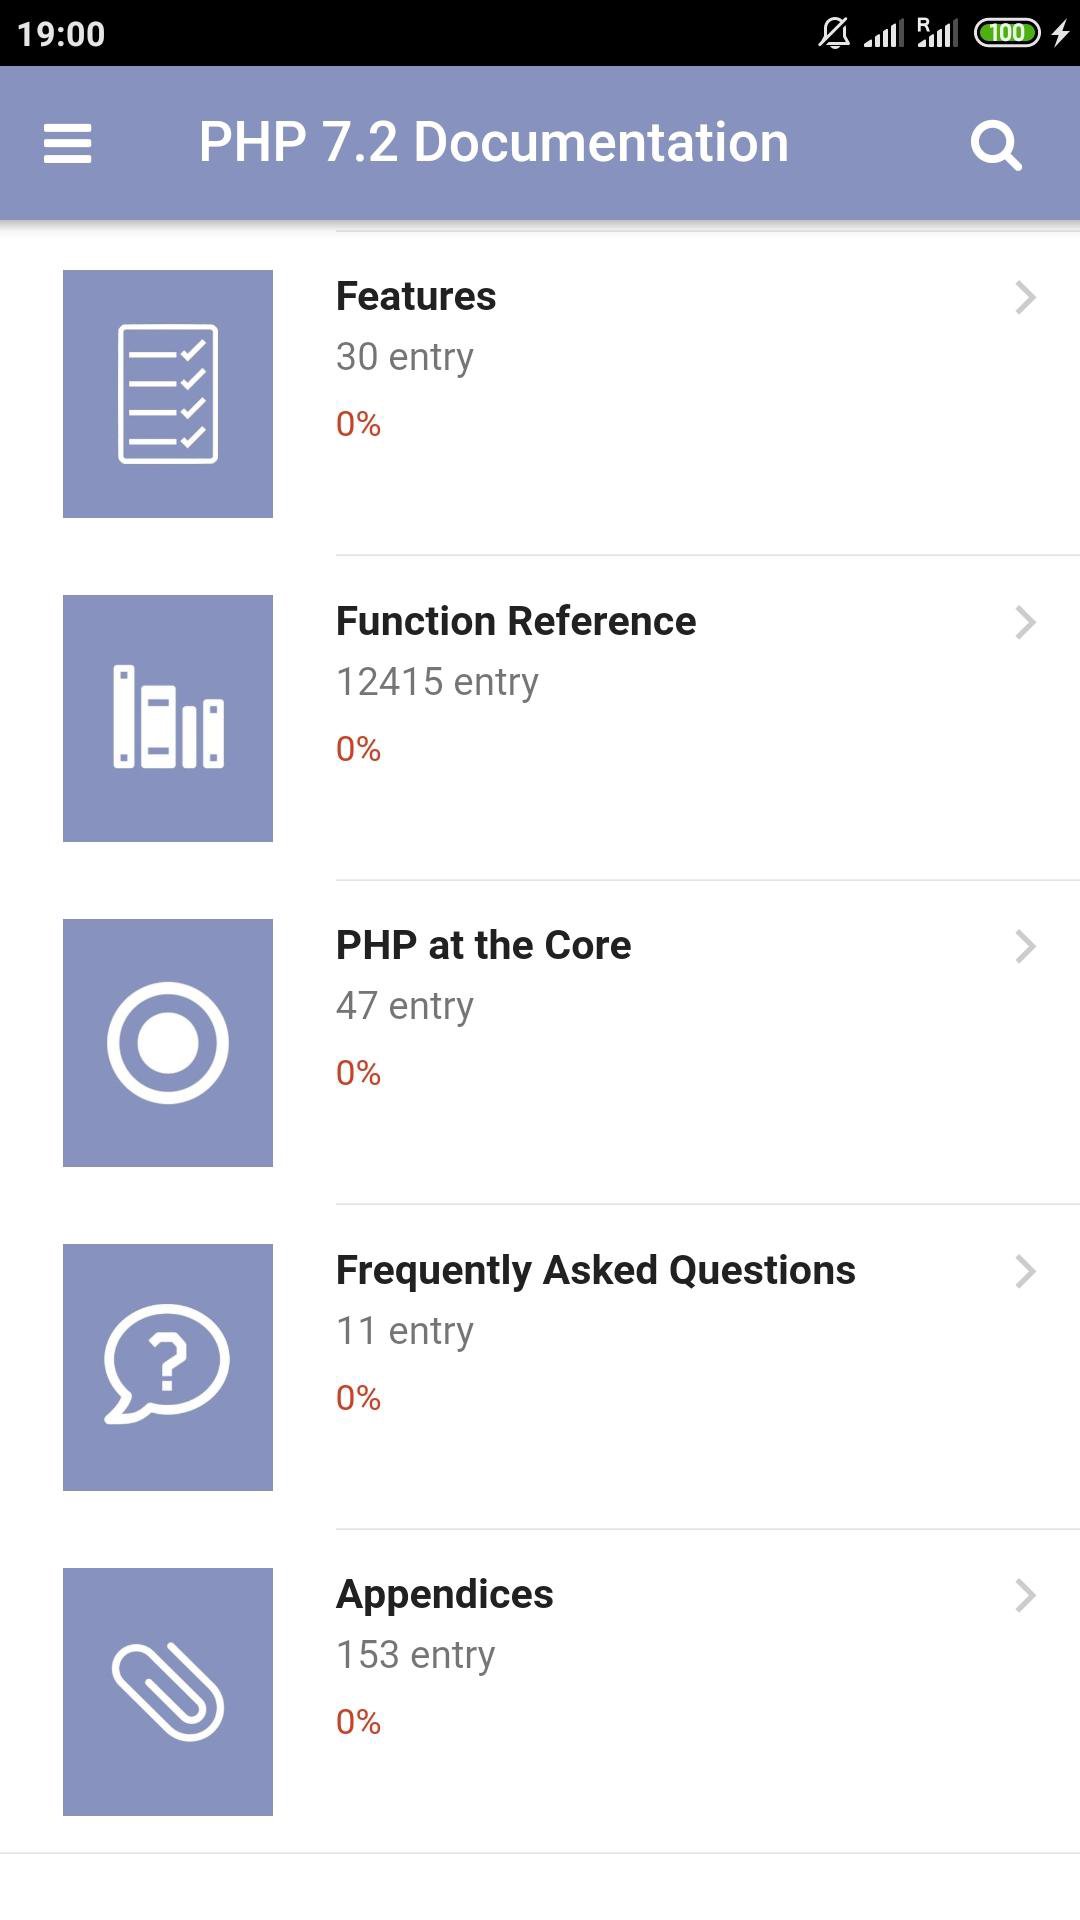
Task: Tap the Appendices 153 entry label
Action: (x=415, y=1655)
